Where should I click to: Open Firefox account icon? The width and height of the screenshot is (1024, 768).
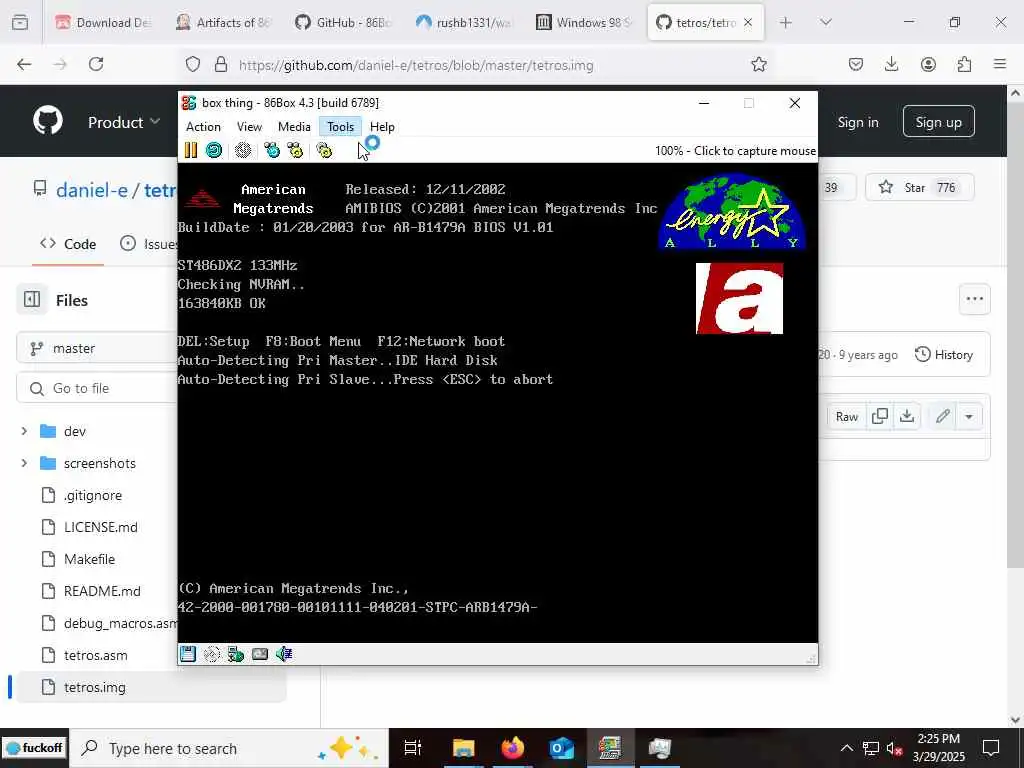coord(928,64)
